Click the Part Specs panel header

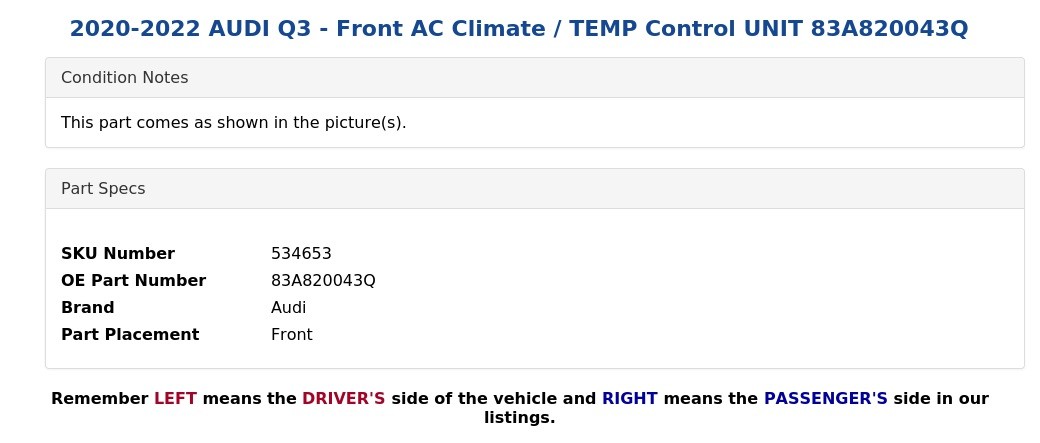tap(535, 188)
